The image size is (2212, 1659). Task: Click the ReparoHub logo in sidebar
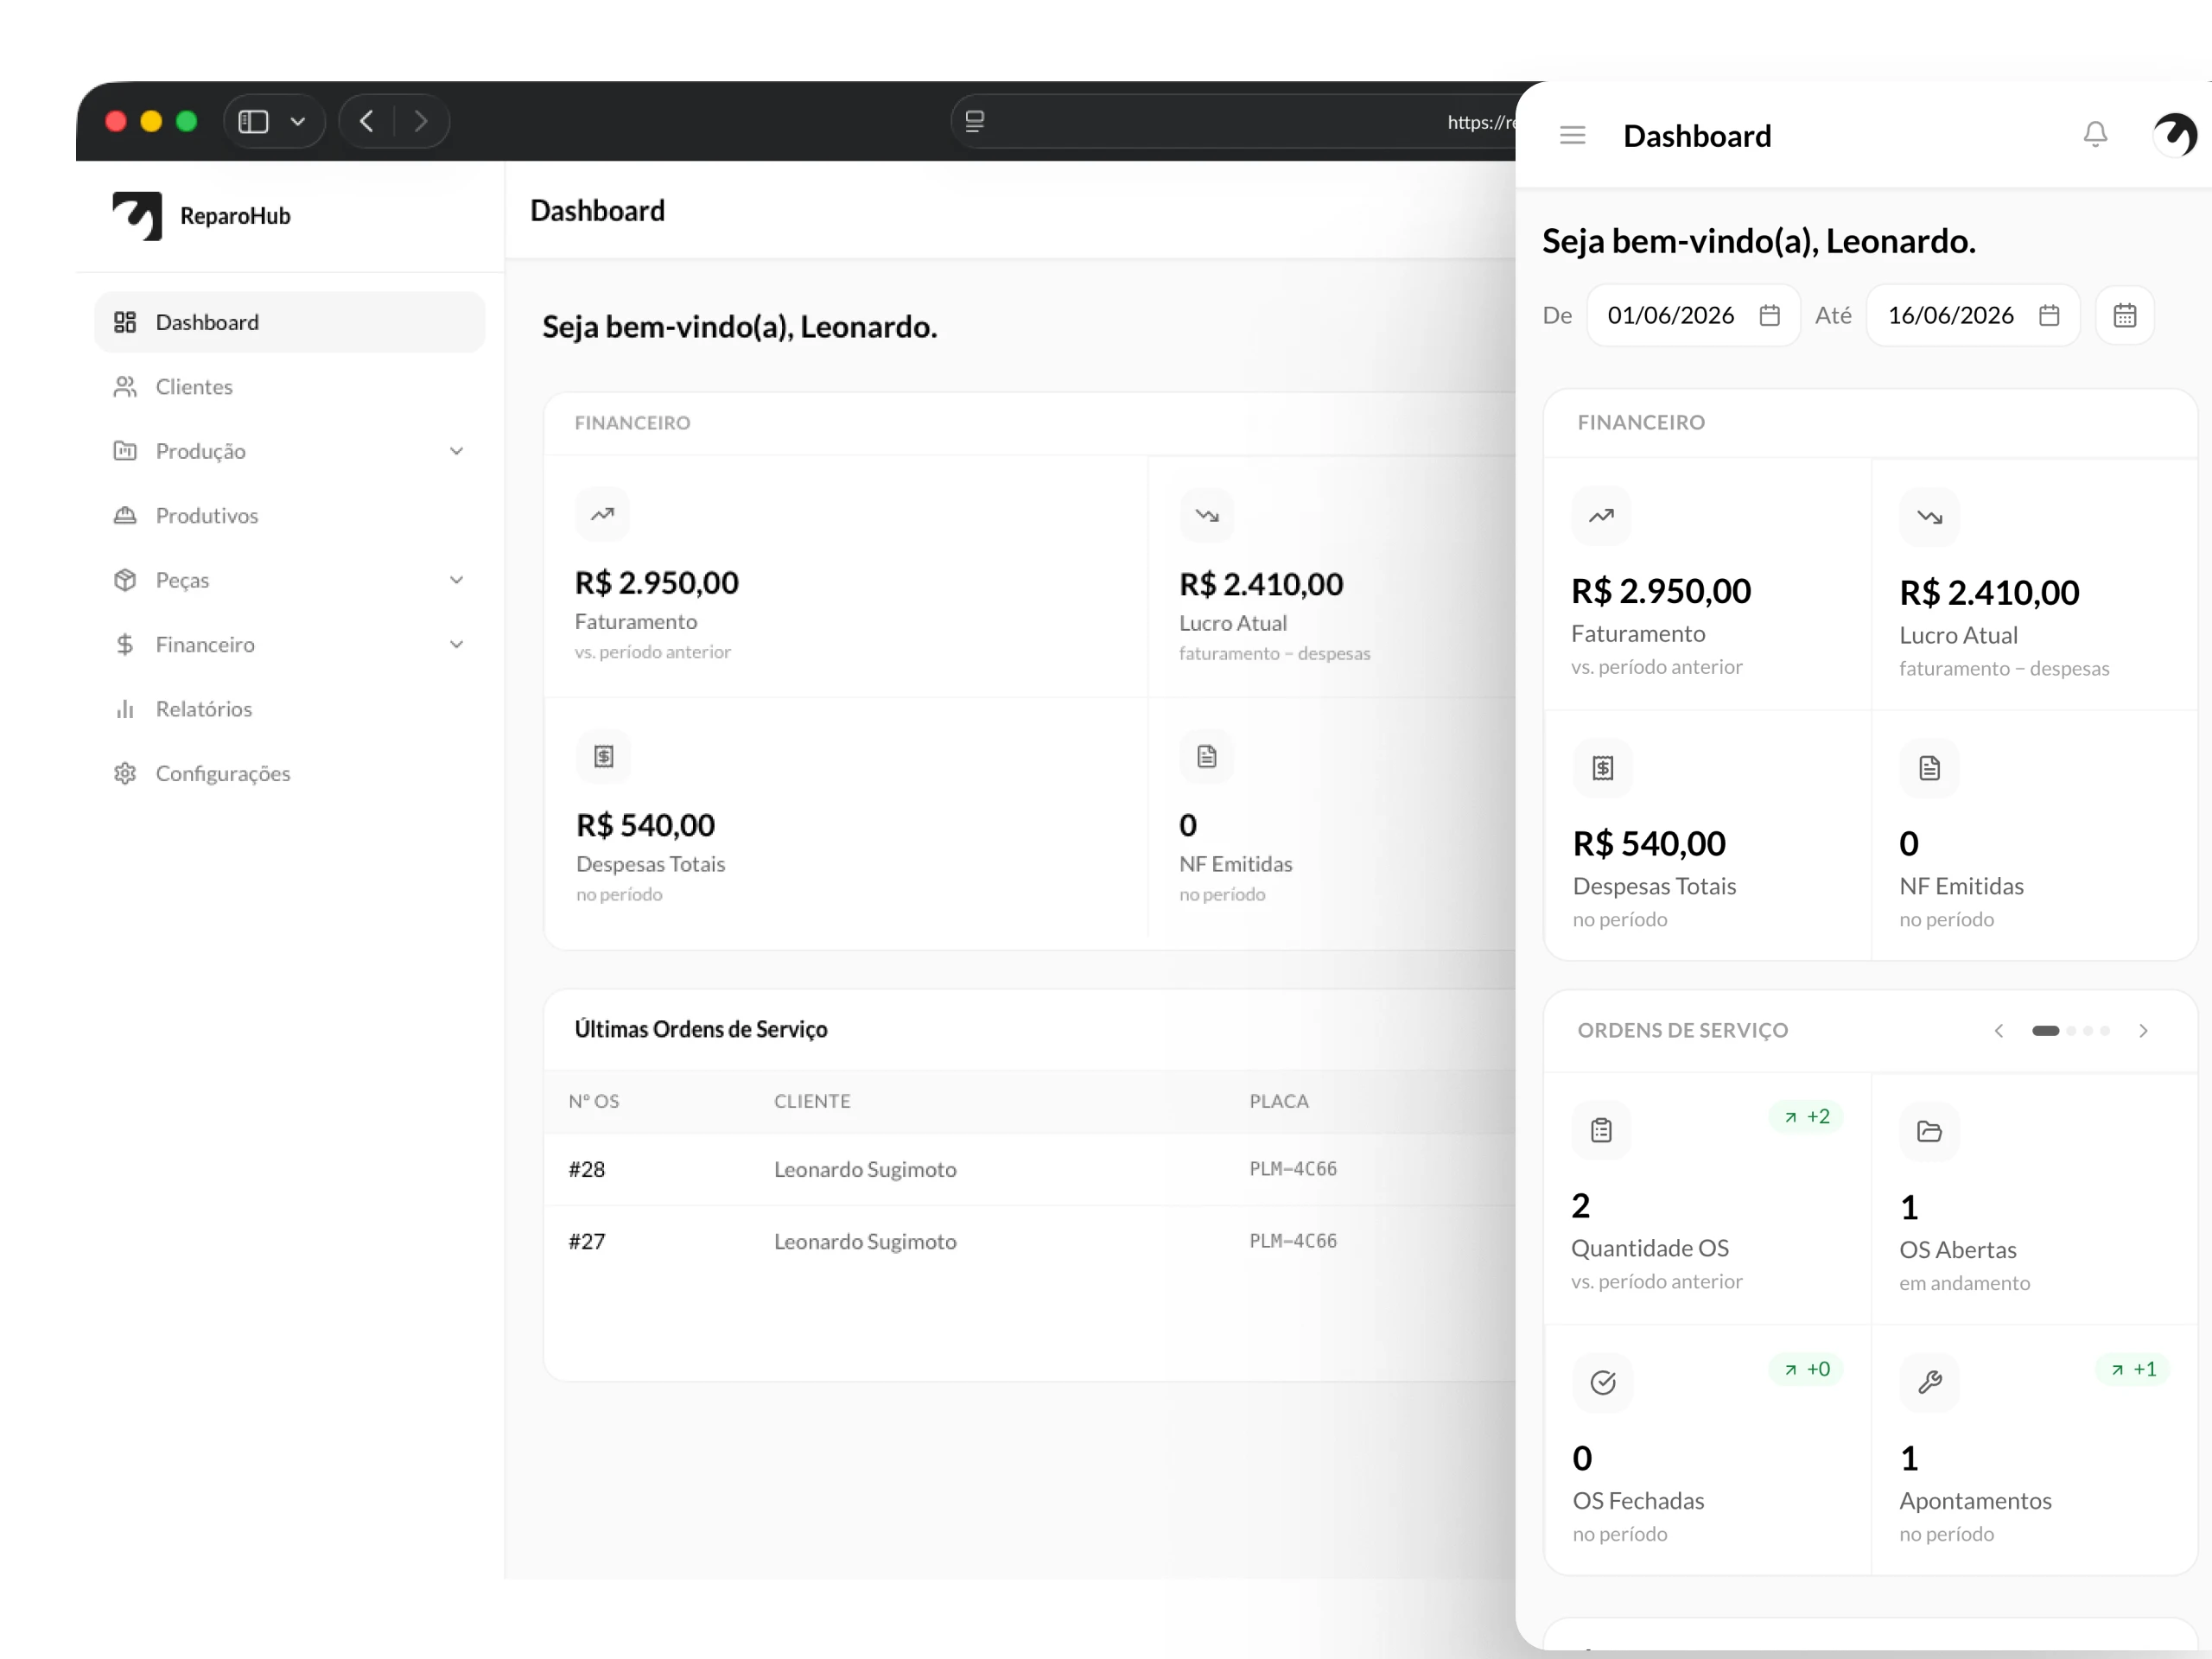pos(137,216)
